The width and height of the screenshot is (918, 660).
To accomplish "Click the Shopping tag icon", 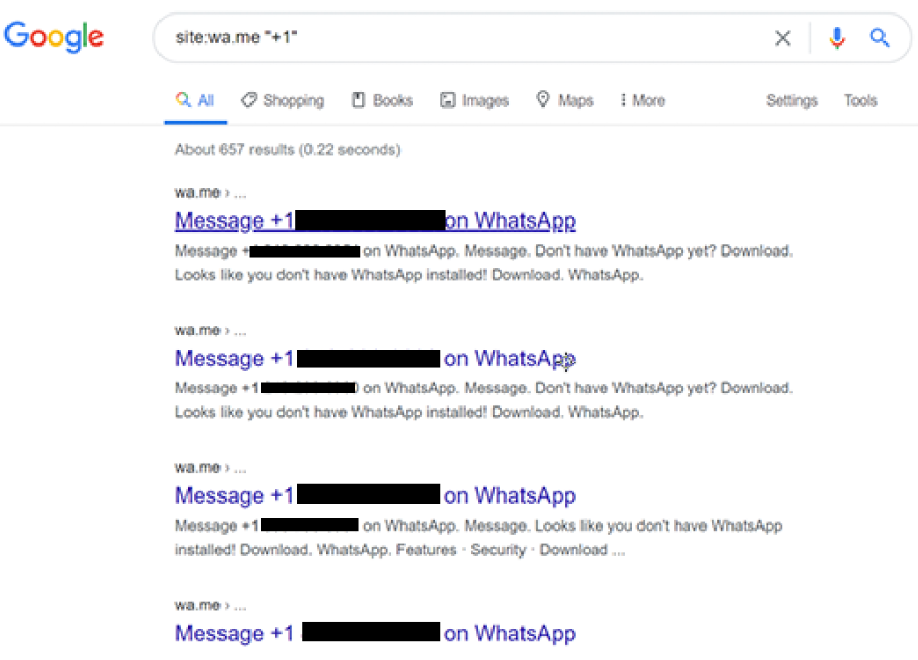I will [x=249, y=100].
